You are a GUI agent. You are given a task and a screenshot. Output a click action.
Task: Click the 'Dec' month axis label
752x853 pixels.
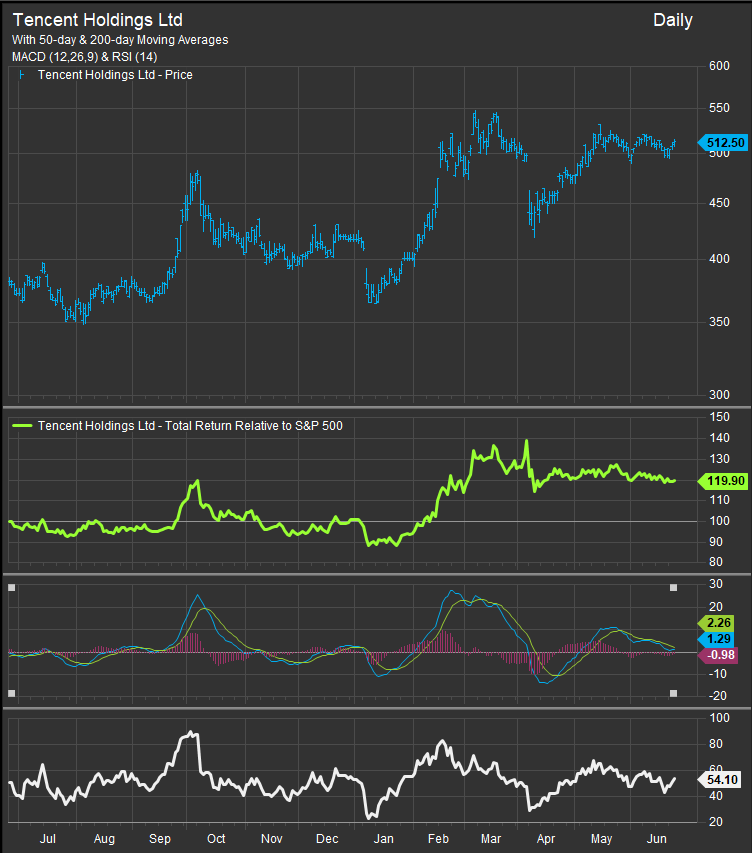327,839
